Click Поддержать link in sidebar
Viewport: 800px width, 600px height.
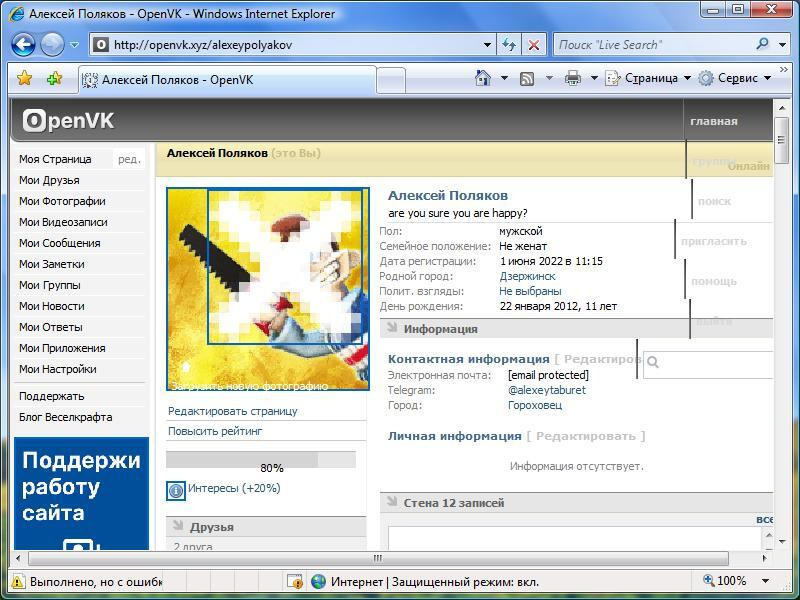(x=52, y=396)
